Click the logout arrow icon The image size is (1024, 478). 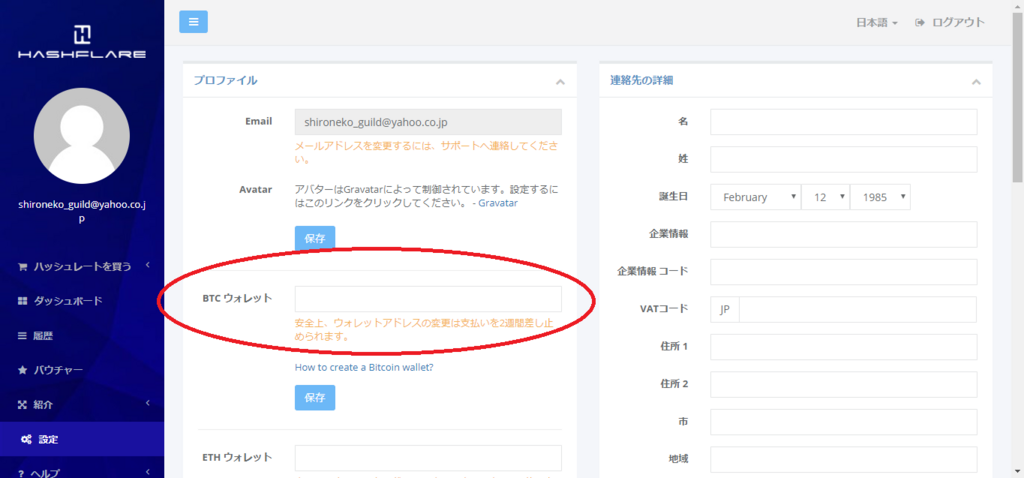(920, 22)
